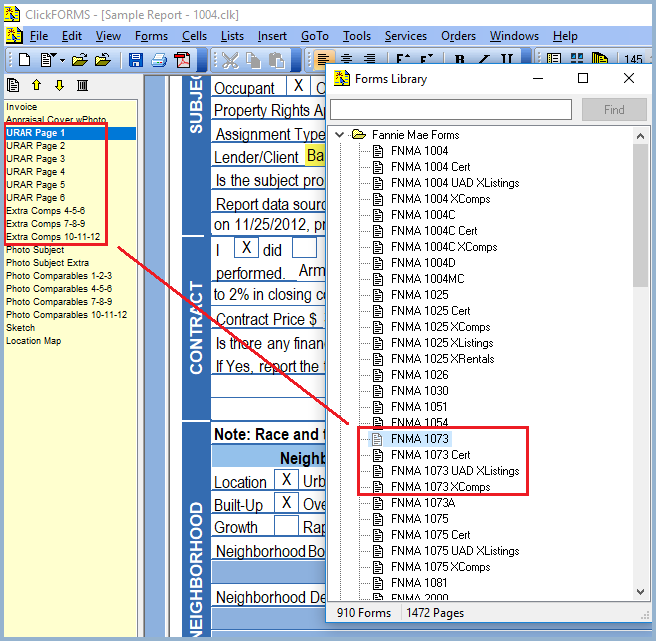The width and height of the screenshot is (656, 641).
Task: Click the increase font size icon
Action: point(403,59)
